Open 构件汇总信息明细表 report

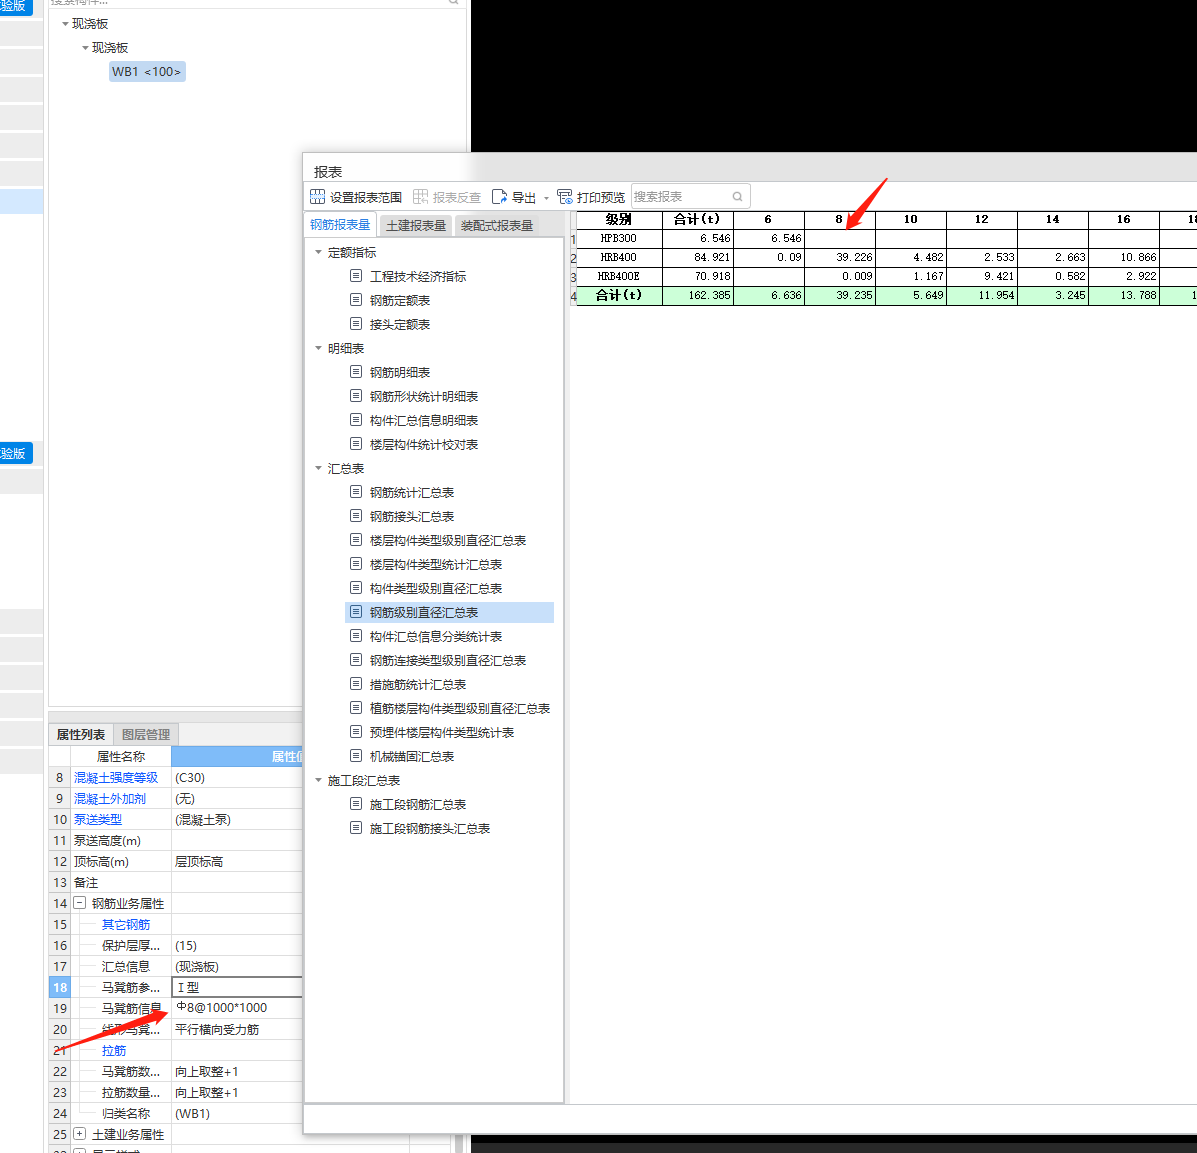tap(424, 421)
